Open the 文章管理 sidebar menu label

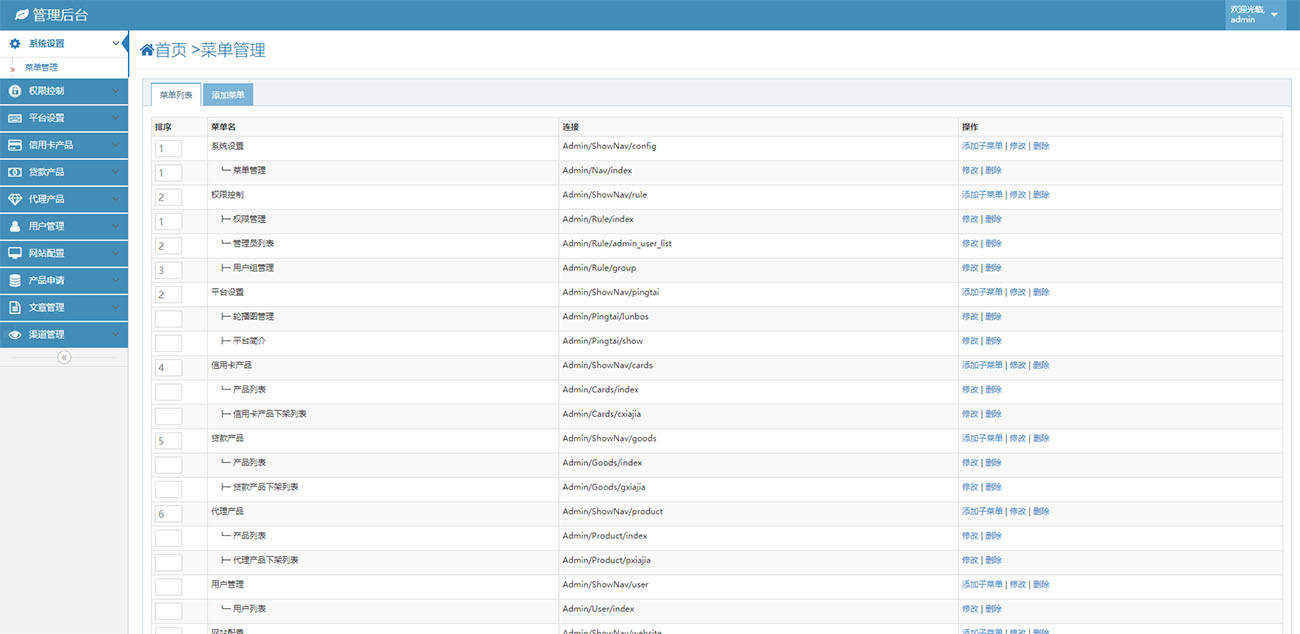pos(46,307)
